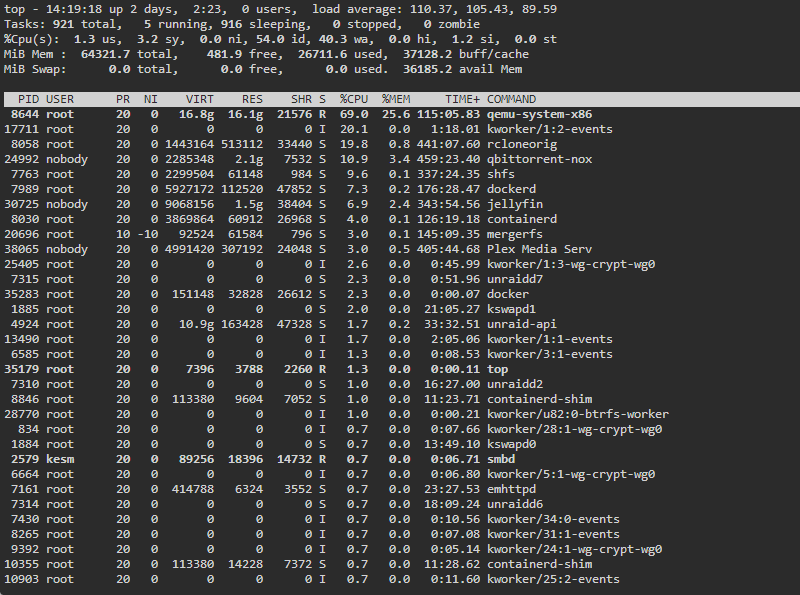The width and height of the screenshot is (800, 595).
Task: Click the jellyfin process name
Action: [x=515, y=204]
